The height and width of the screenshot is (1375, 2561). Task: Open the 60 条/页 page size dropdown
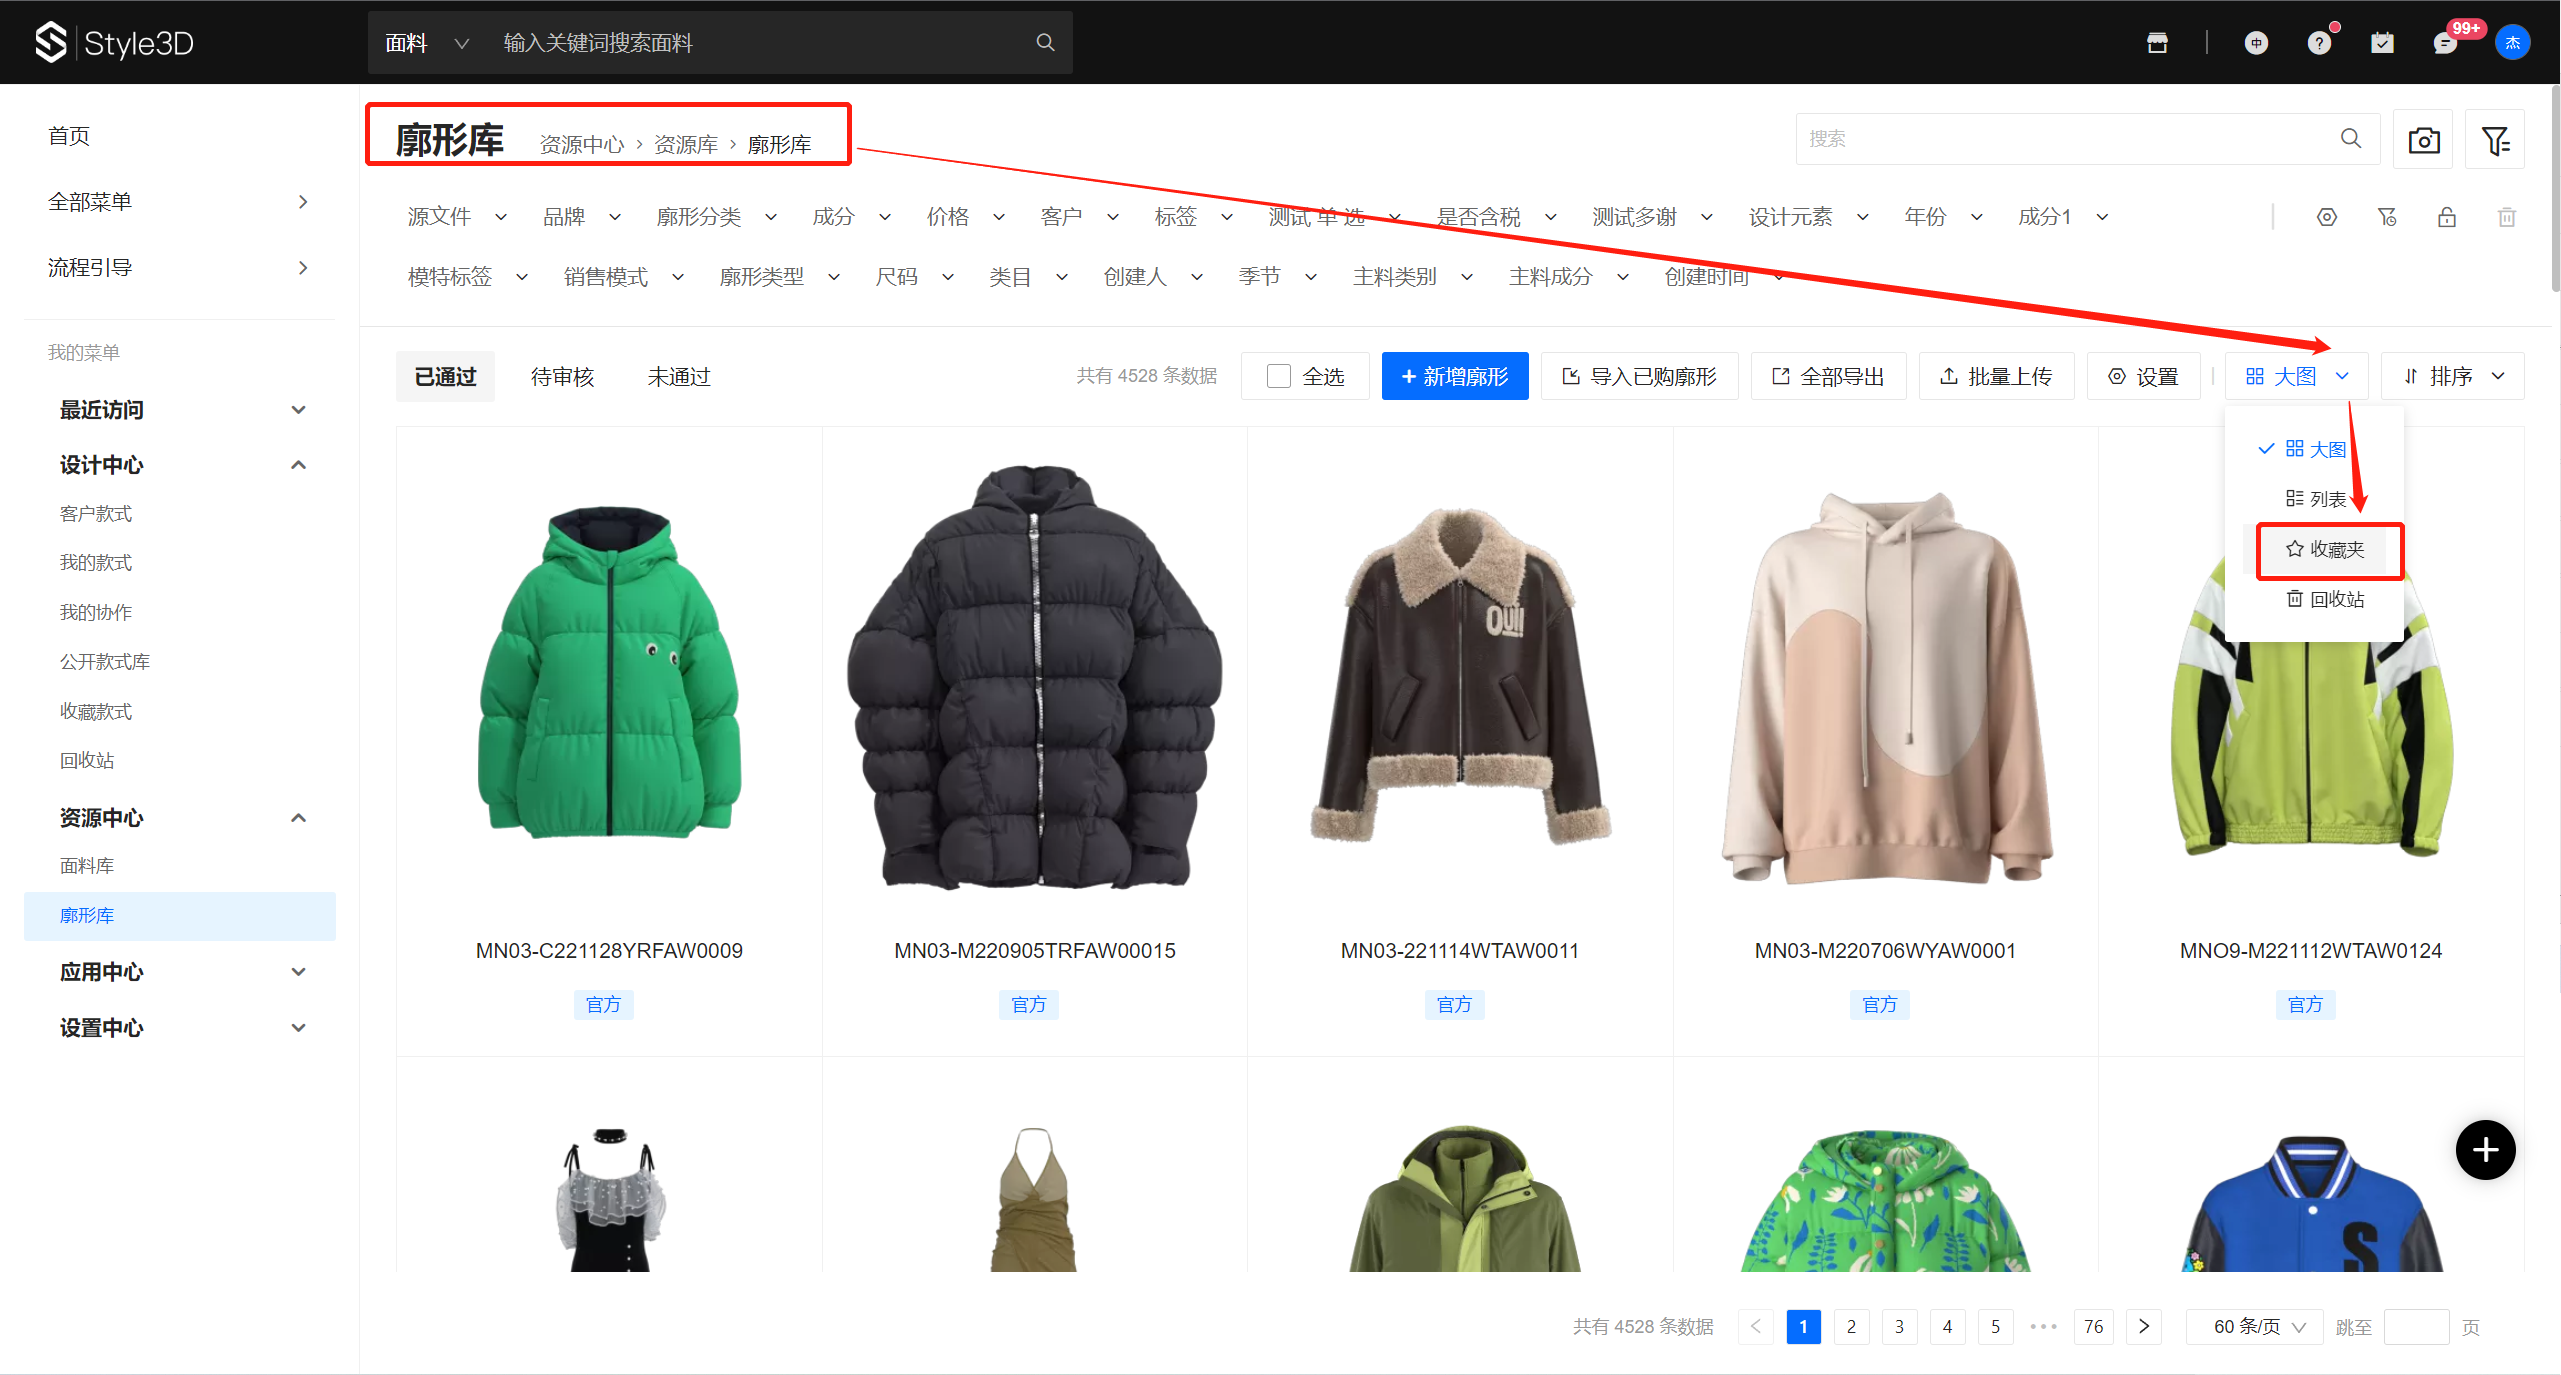[2257, 1327]
